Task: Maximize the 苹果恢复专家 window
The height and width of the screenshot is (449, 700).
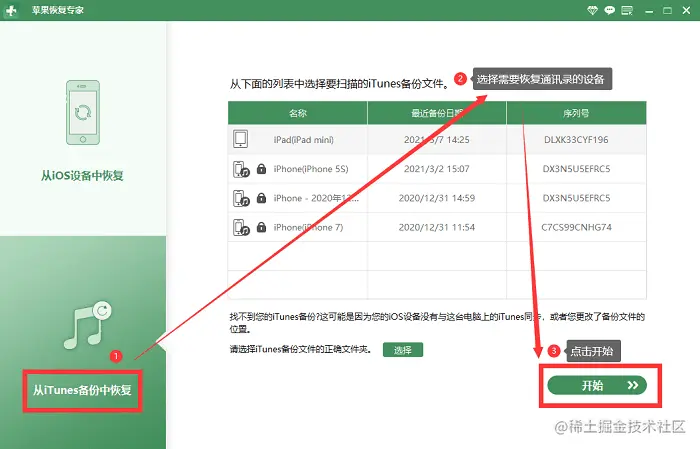Action: [x=667, y=10]
